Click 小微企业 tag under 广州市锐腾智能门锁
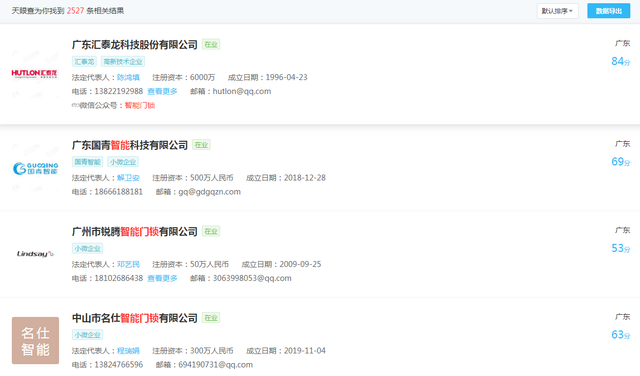 coord(88,249)
